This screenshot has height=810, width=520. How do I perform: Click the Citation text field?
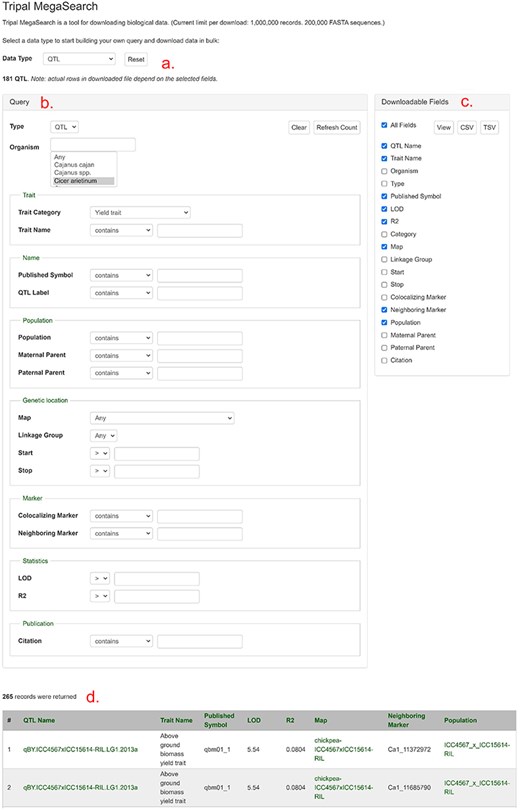(x=200, y=642)
